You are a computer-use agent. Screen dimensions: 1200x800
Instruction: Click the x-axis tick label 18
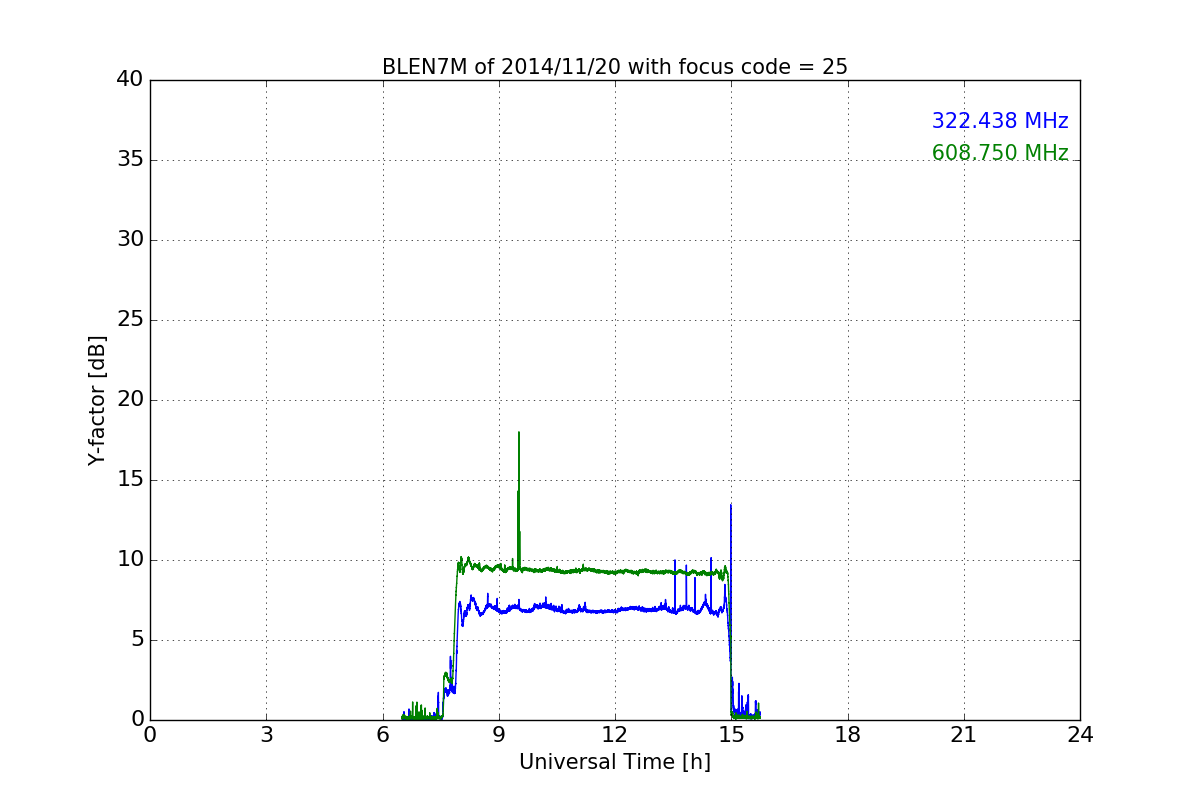pos(848,735)
